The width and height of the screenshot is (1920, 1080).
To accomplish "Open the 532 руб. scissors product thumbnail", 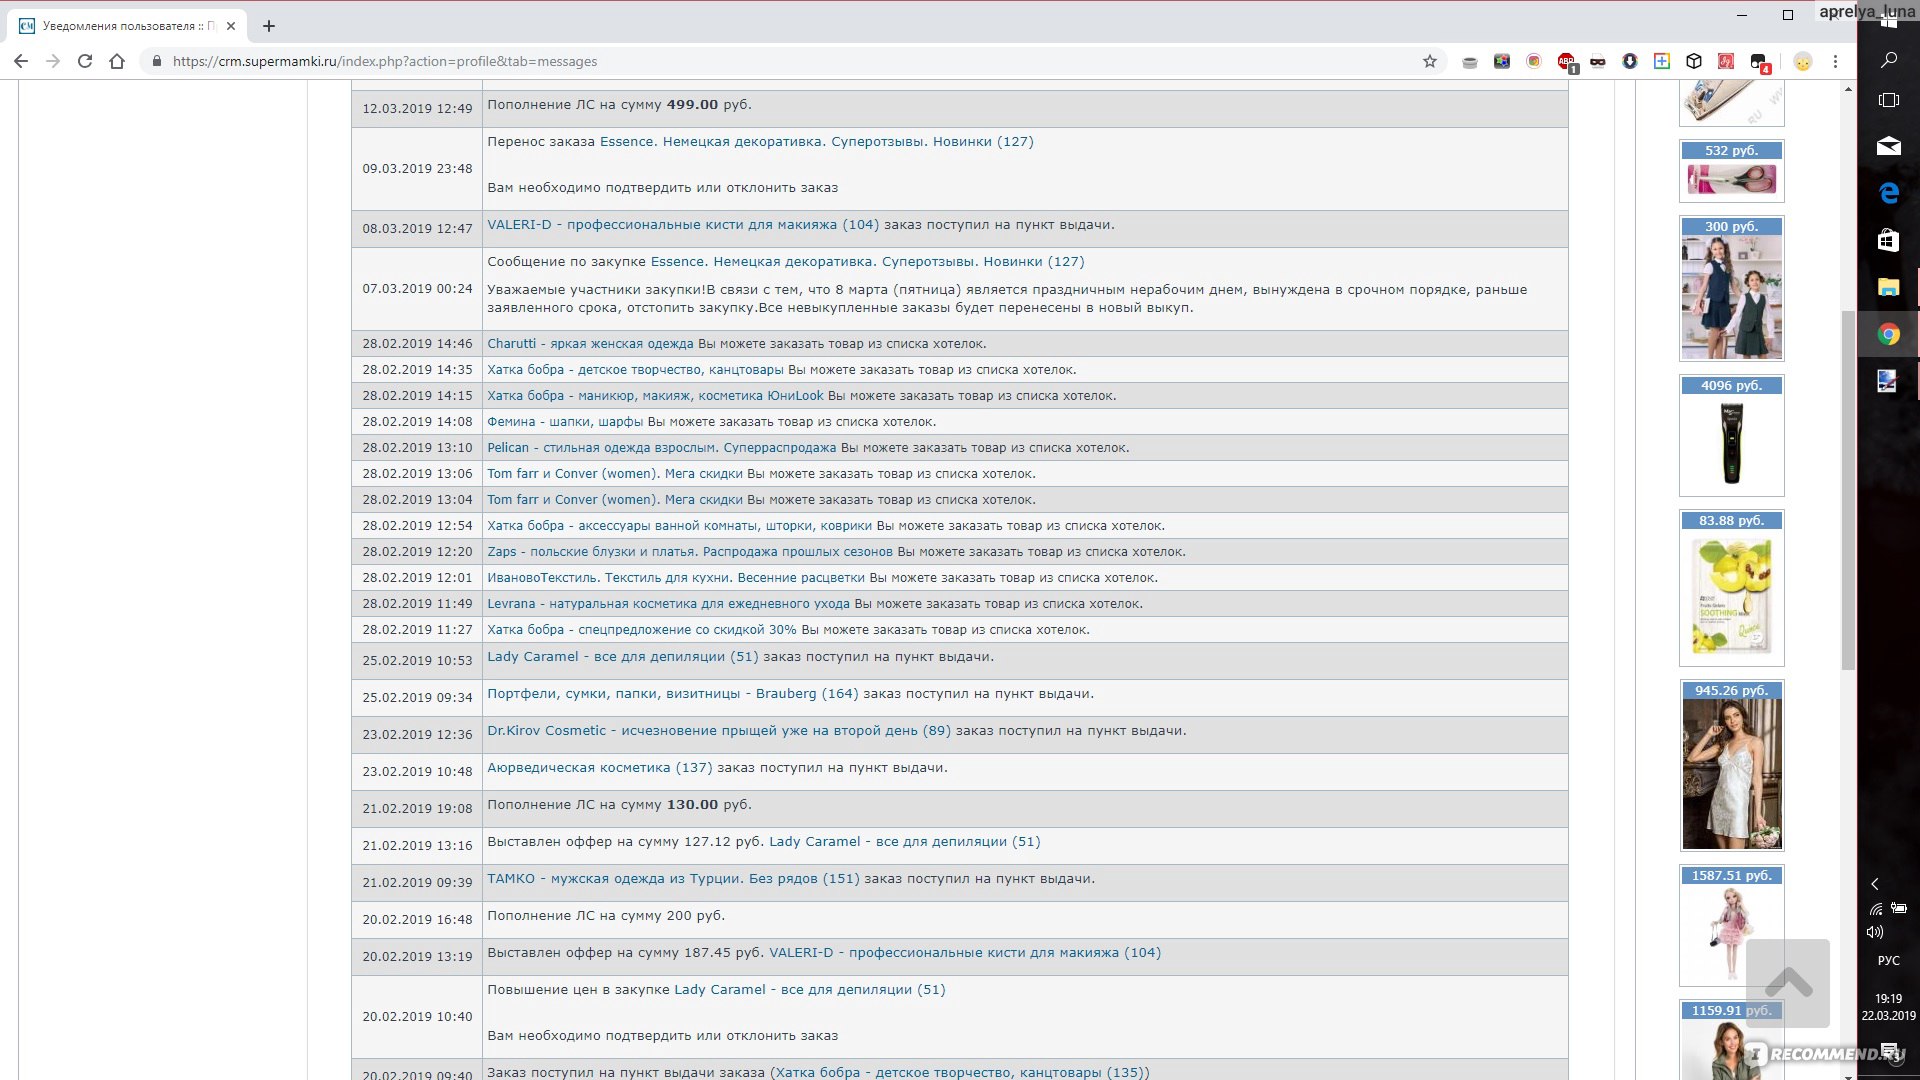I will (1731, 171).
